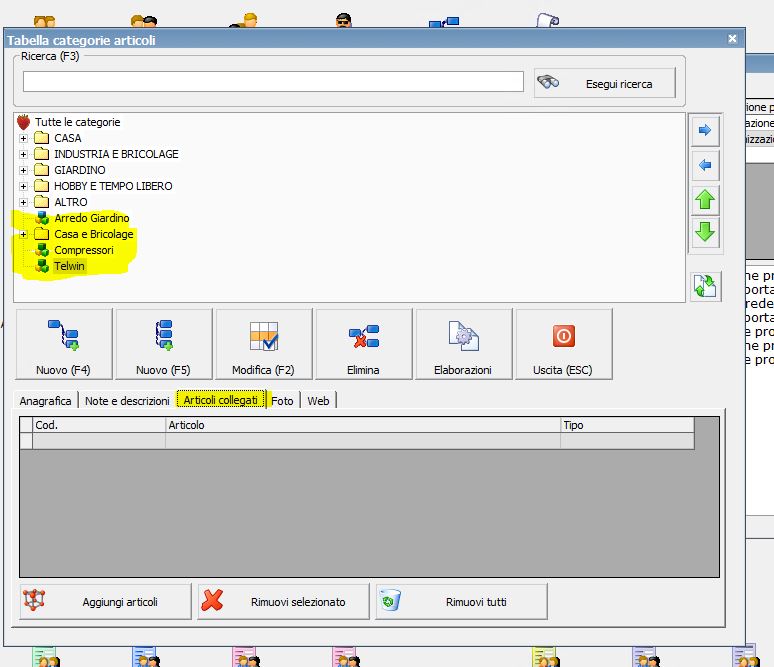Click the gear document icon on Elaborazioni
This screenshot has height=667, width=774.
464,336
